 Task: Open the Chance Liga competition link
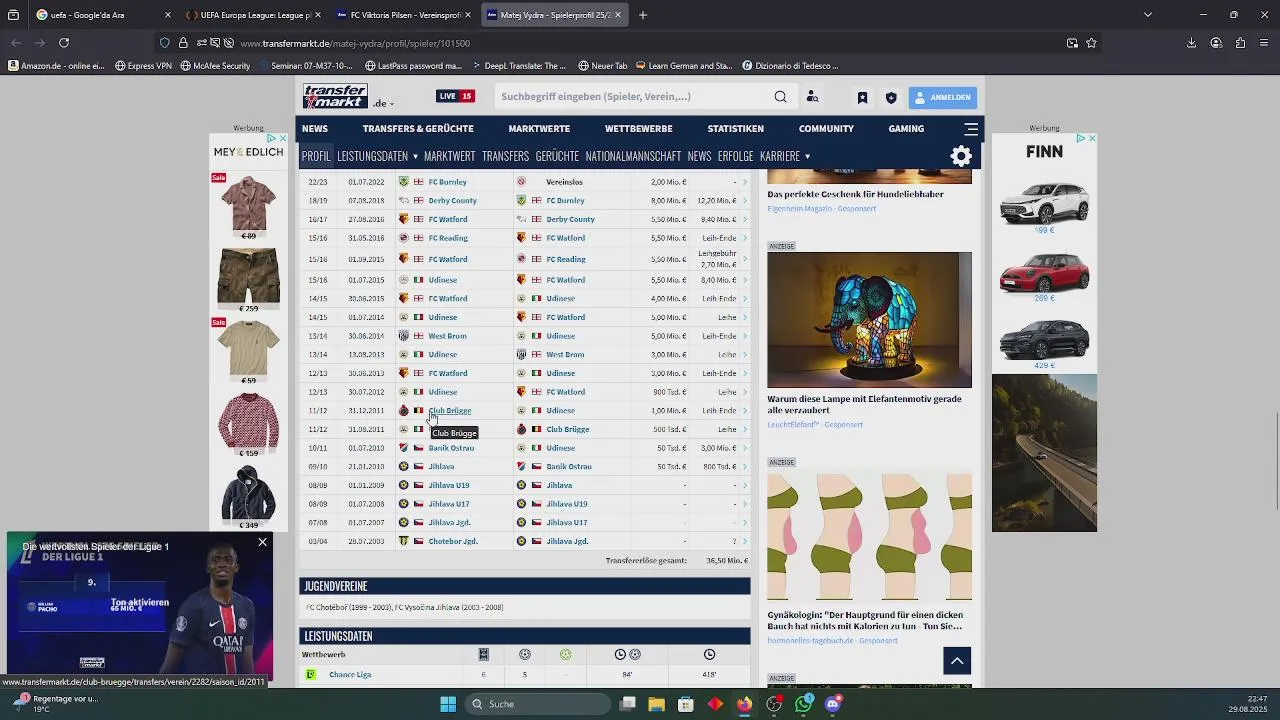[x=350, y=674]
